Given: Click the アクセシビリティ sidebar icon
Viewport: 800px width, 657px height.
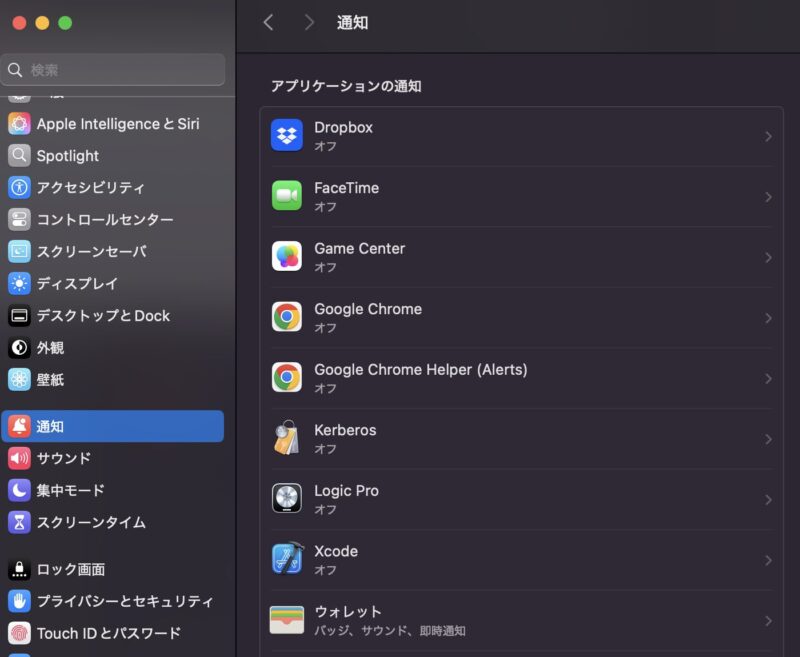Looking at the screenshot, I should pyautogui.click(x=19, y=188).
